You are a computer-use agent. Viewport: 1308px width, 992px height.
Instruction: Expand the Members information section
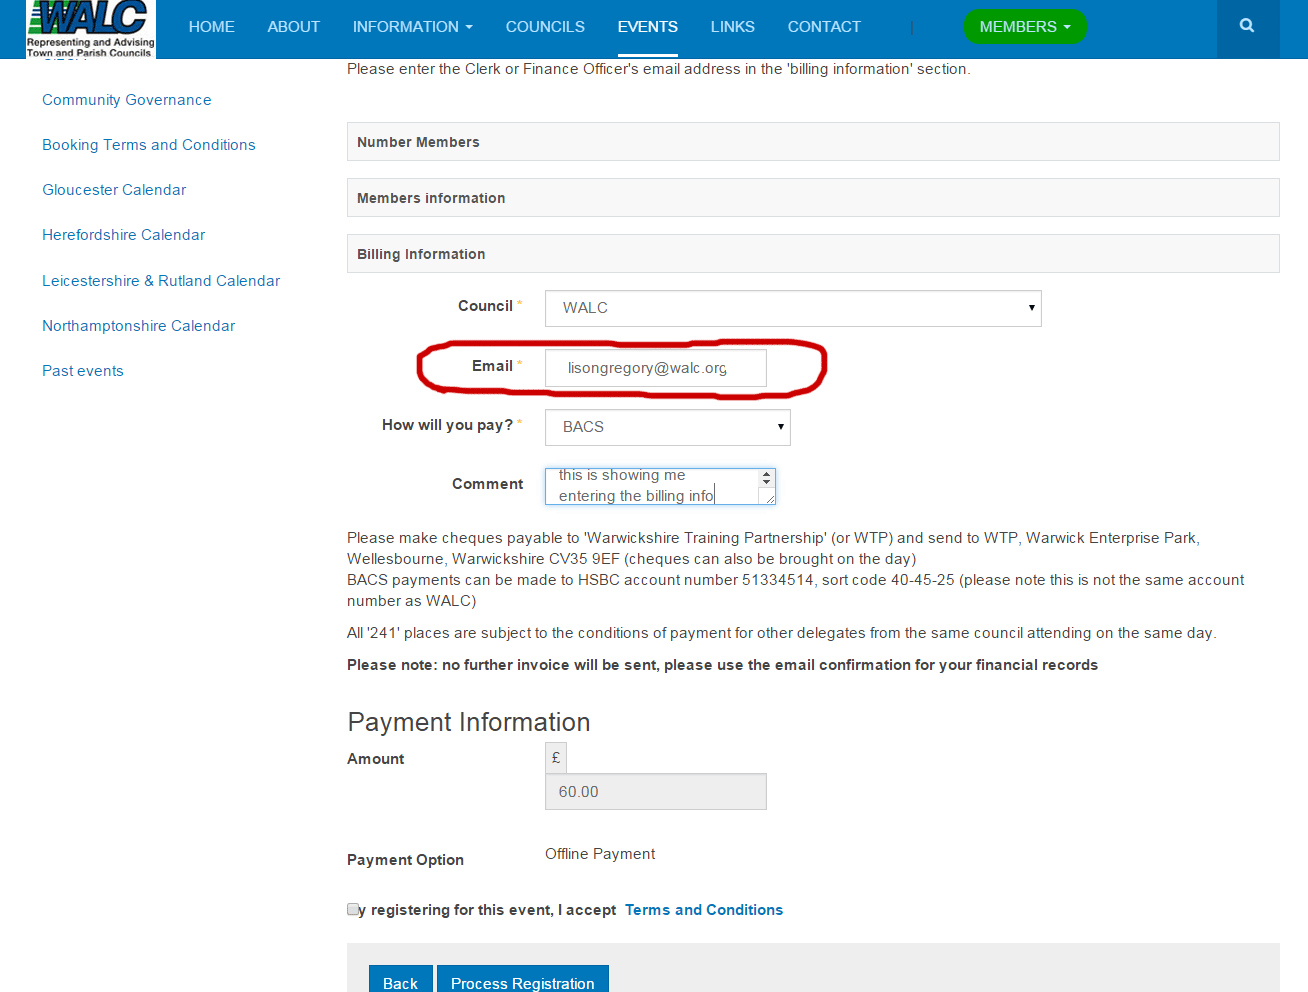click(x=812, y=198)
